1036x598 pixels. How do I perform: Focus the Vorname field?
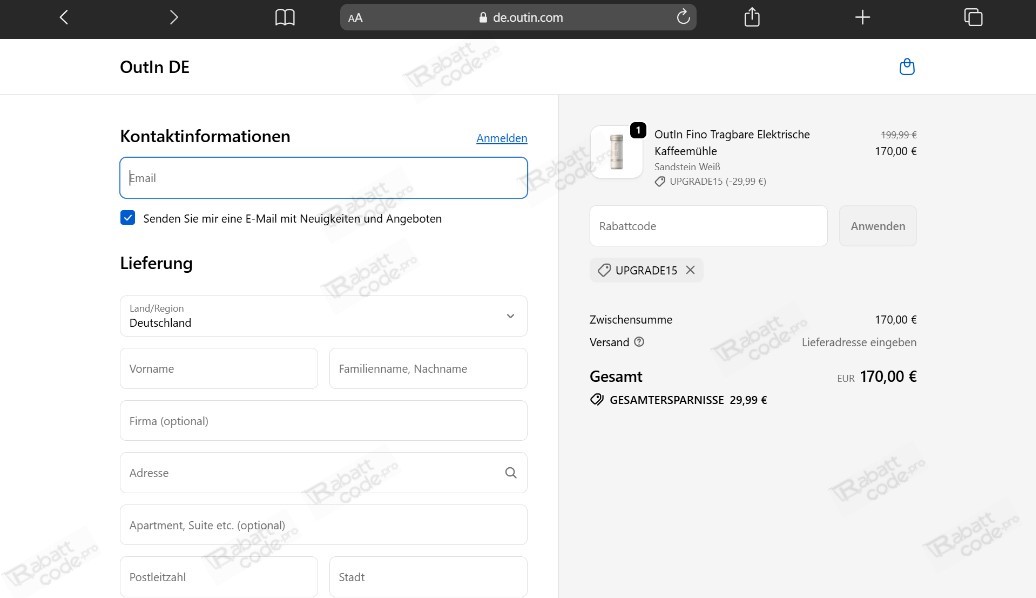click(219, 369)
